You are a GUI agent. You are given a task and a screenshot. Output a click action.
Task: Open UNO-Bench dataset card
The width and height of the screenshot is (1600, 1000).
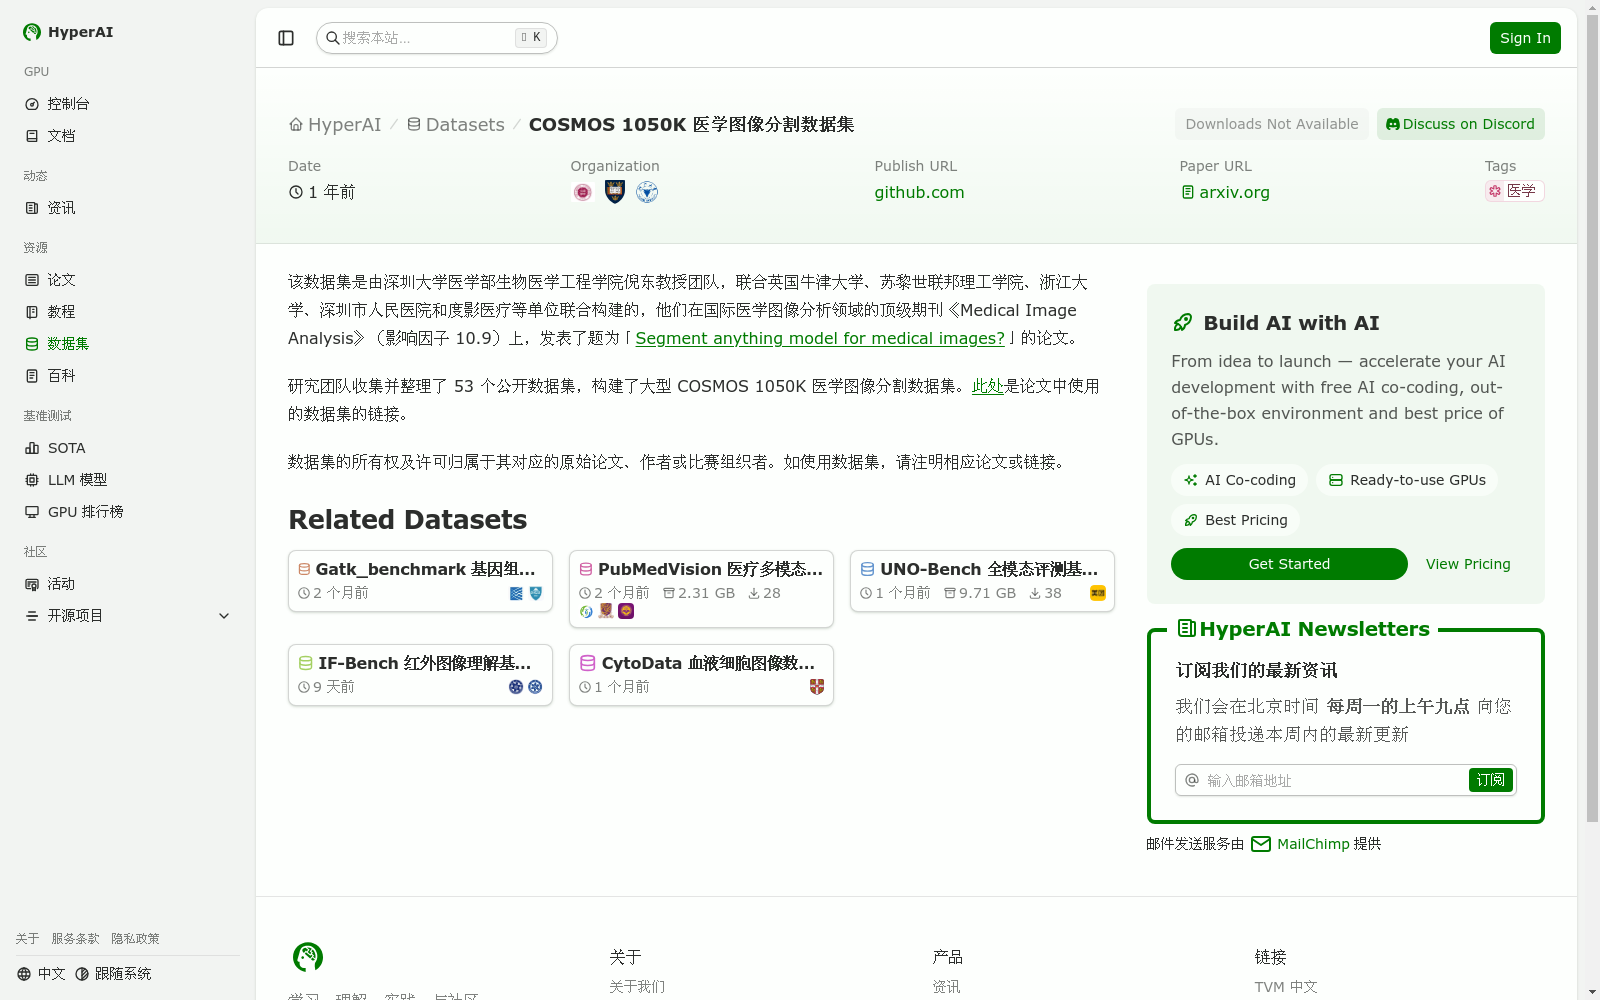click(x=982, y=581)
